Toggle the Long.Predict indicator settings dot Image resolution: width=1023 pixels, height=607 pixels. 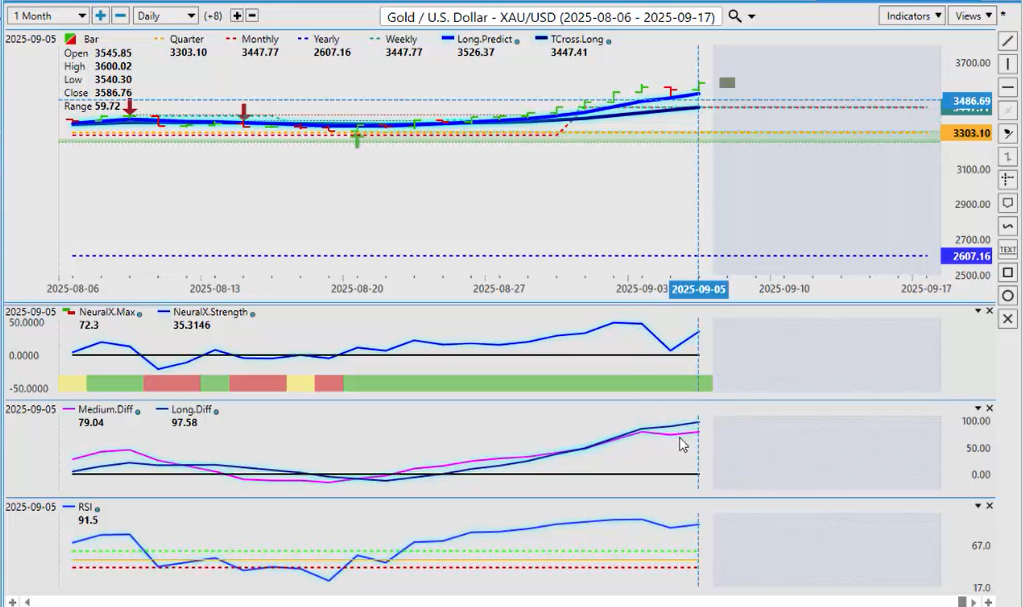(516, 41)
